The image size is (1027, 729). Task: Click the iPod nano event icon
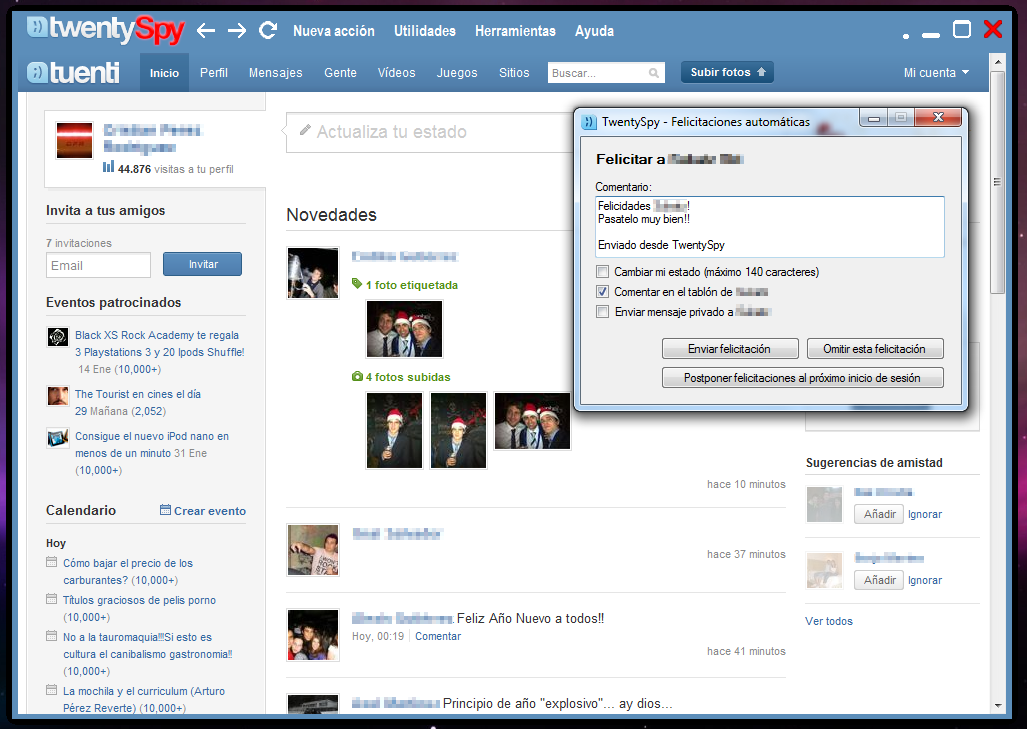click(58, 438)
